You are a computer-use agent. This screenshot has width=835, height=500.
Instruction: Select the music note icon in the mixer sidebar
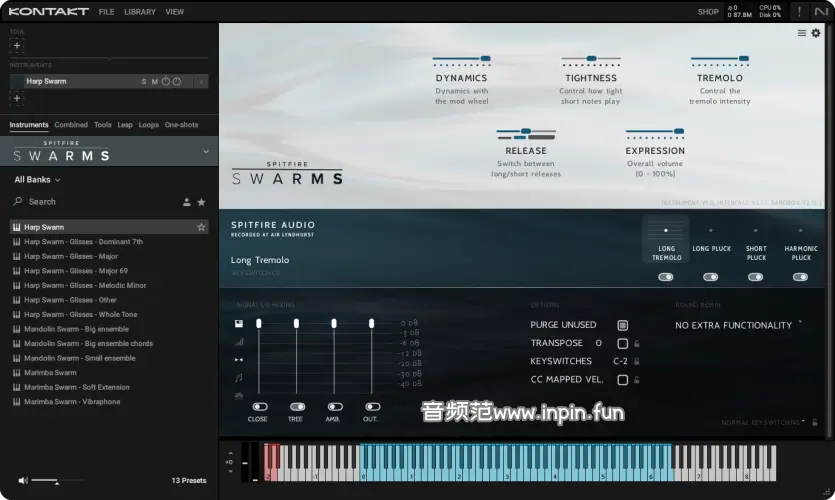[239, 378]
